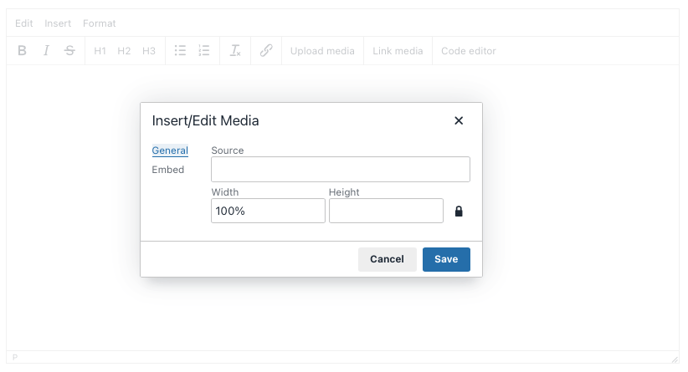Open the Format menu
The height and width of the screenshot is (372, 688).
(x=99, y=23)
